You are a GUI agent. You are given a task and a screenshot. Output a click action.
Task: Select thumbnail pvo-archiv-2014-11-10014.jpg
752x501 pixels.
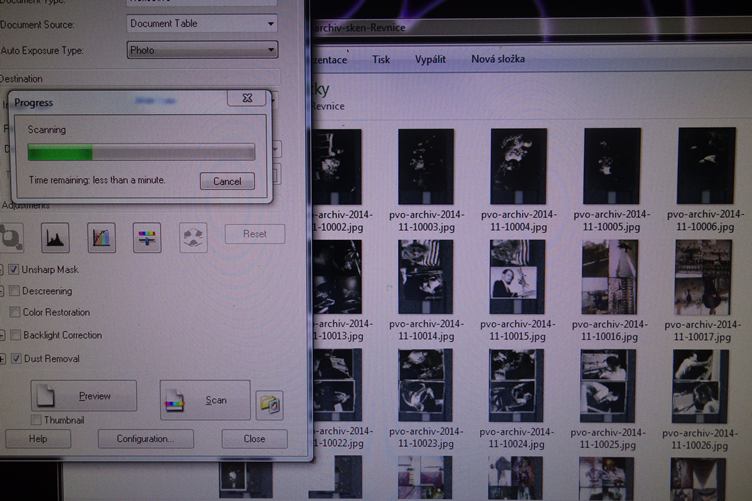tap(425, 277)
